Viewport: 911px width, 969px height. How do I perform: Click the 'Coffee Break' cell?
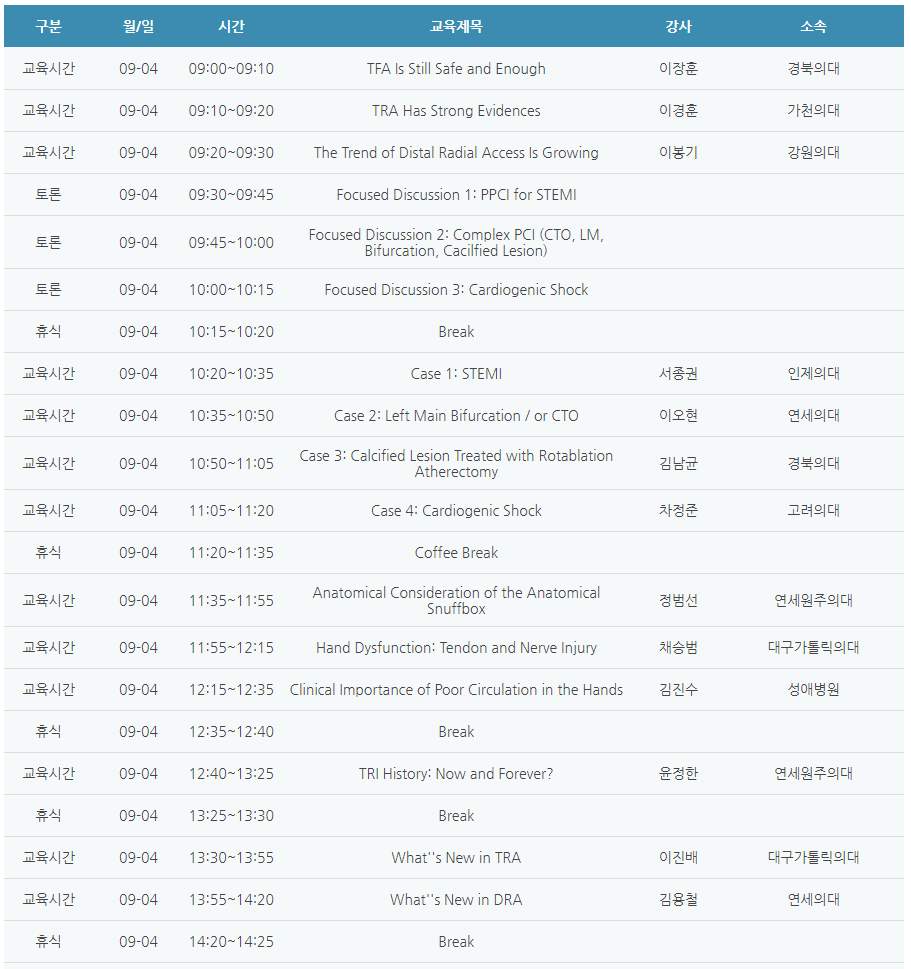tap(456, 553)
